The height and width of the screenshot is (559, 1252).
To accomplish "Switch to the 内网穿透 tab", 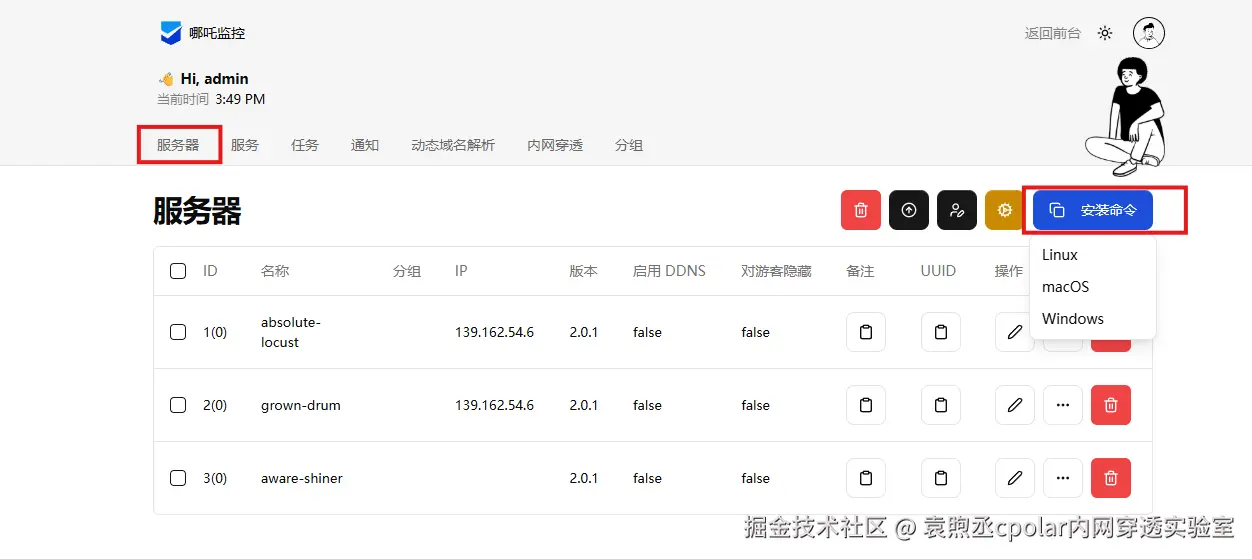I will [555, 145].
